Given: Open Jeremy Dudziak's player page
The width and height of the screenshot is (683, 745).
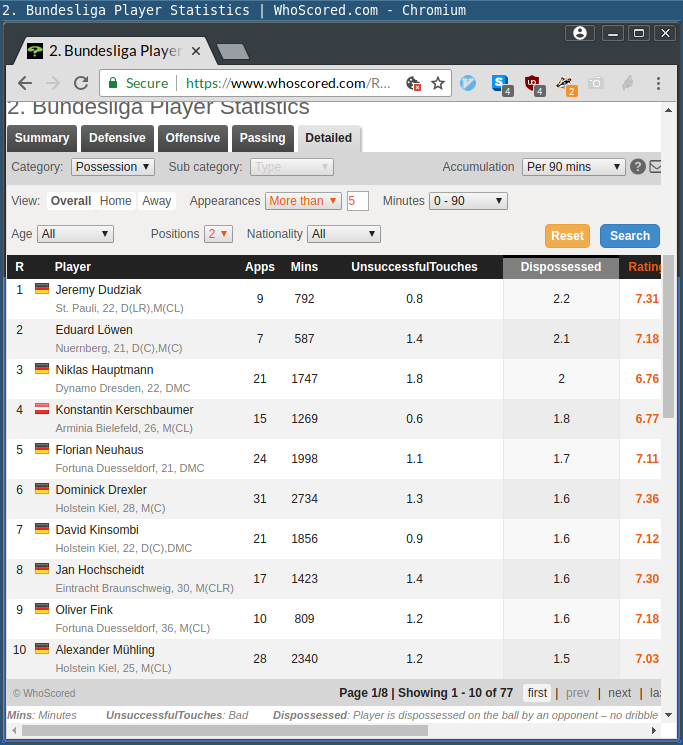Looking at the screenshot, I should coord(98,290).
